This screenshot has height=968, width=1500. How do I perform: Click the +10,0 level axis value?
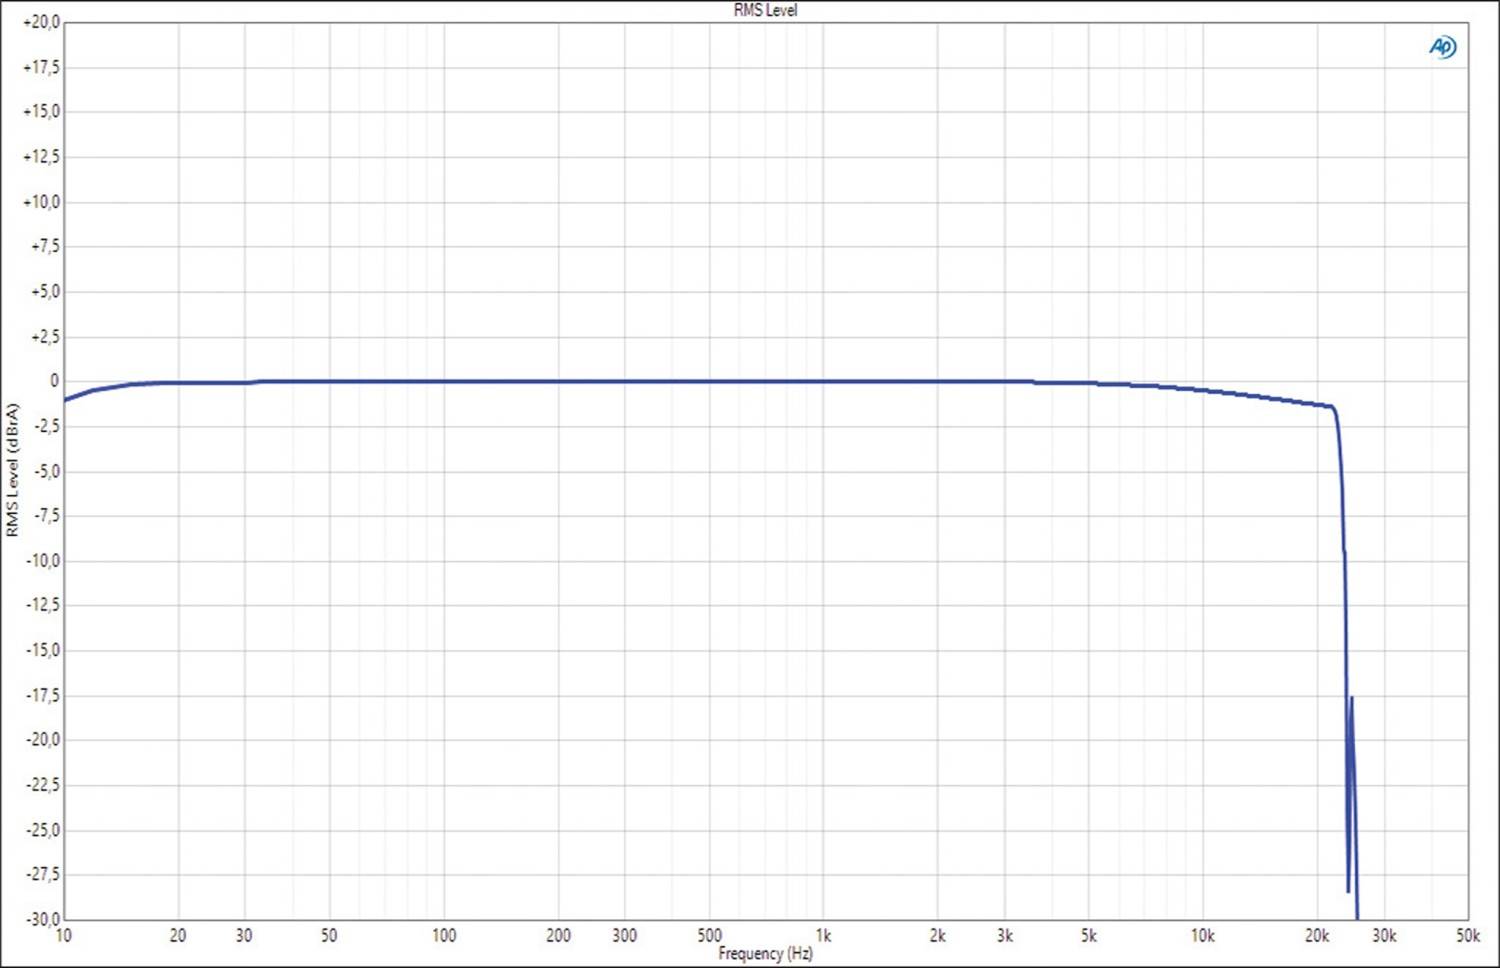pyautogui.click(x=41, y=201)
